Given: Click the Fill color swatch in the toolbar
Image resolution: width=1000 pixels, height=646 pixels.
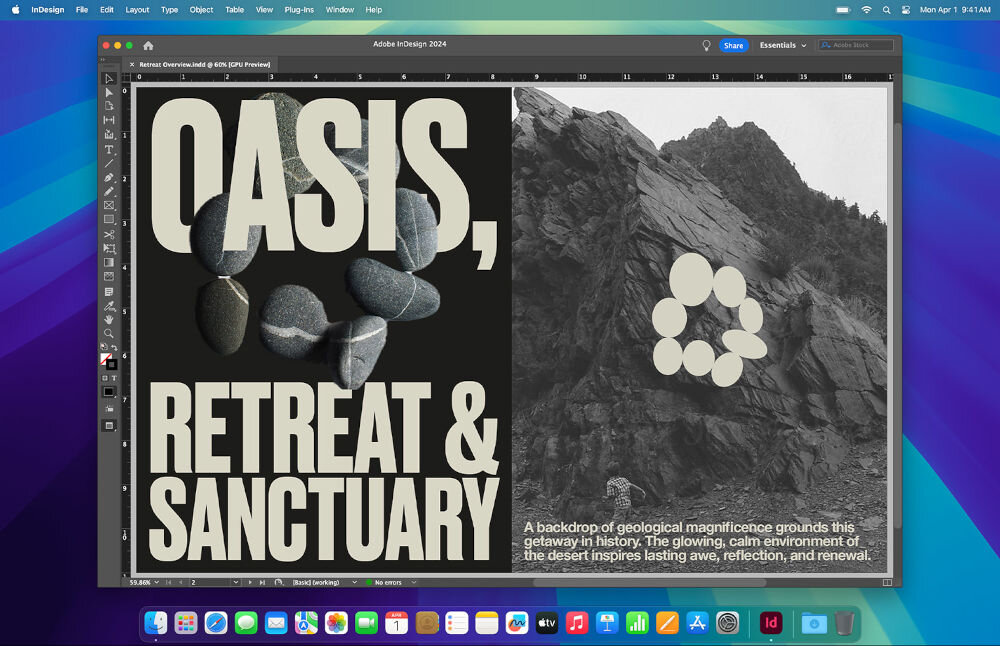Looking at the screenshot, I should [x=107, y=356].
